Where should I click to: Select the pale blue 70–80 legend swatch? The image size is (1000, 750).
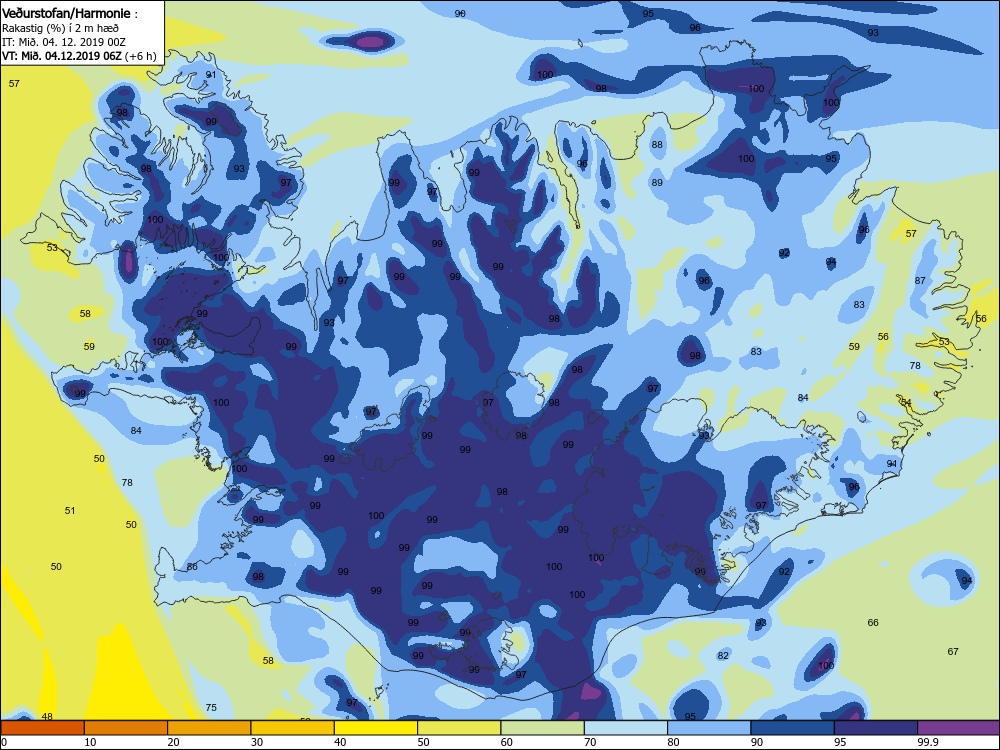tap(626, 728)
